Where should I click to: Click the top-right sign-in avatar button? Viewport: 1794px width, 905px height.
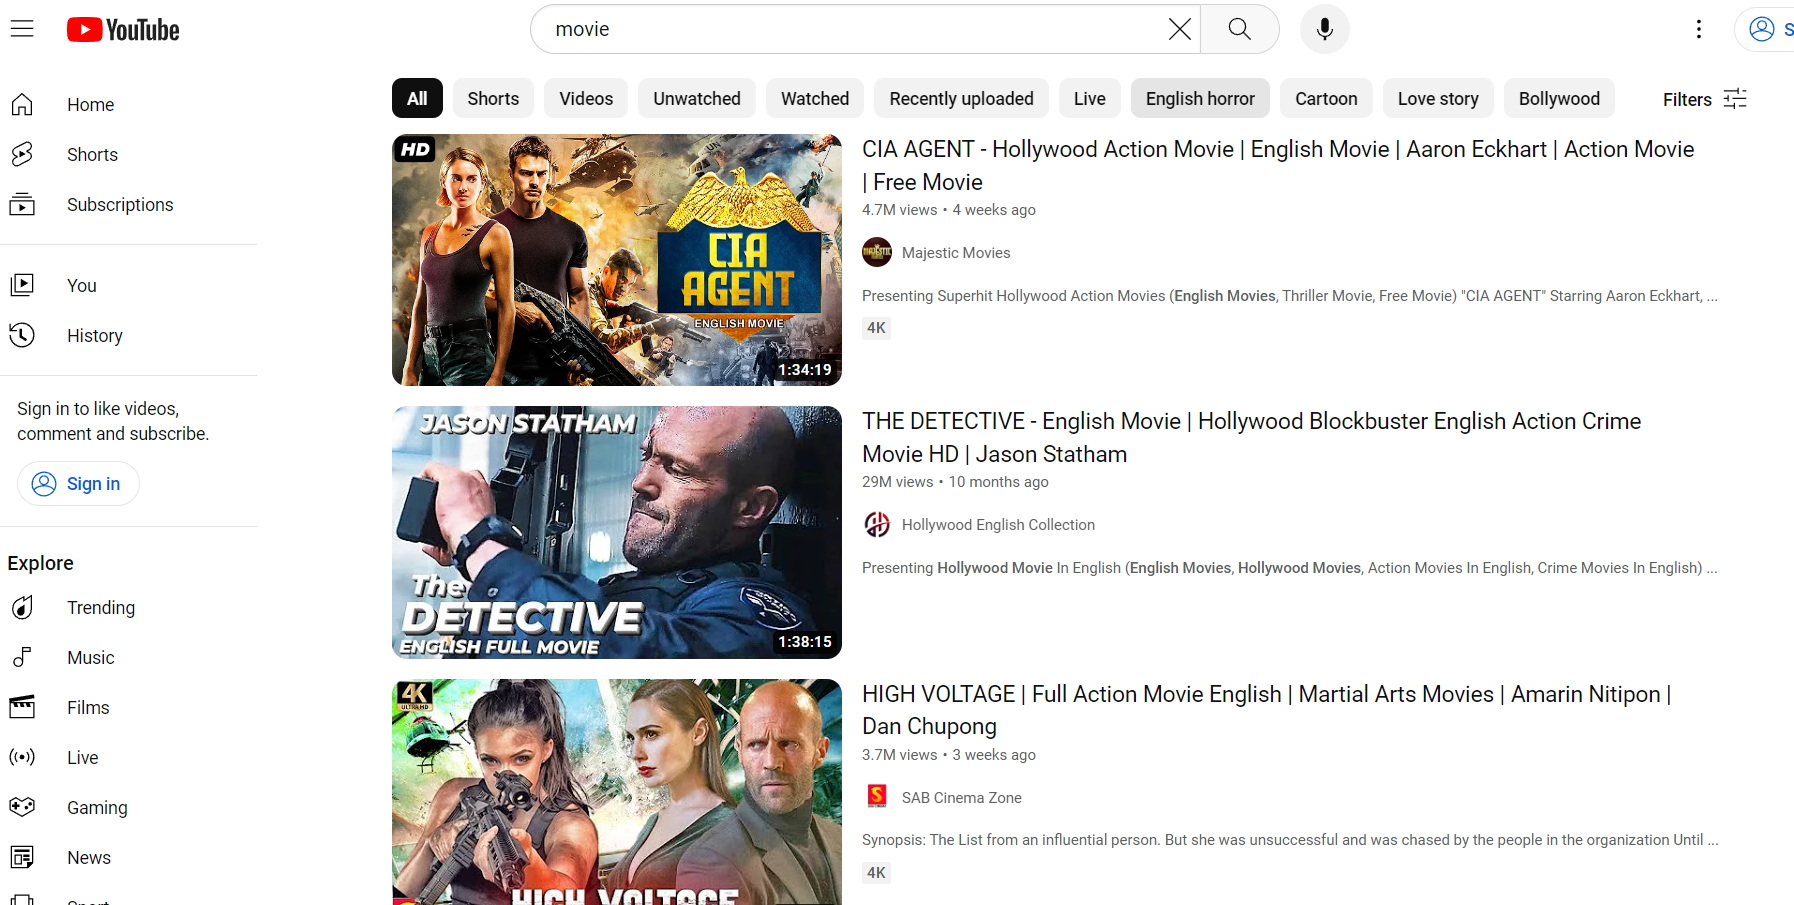(1766, 29)
